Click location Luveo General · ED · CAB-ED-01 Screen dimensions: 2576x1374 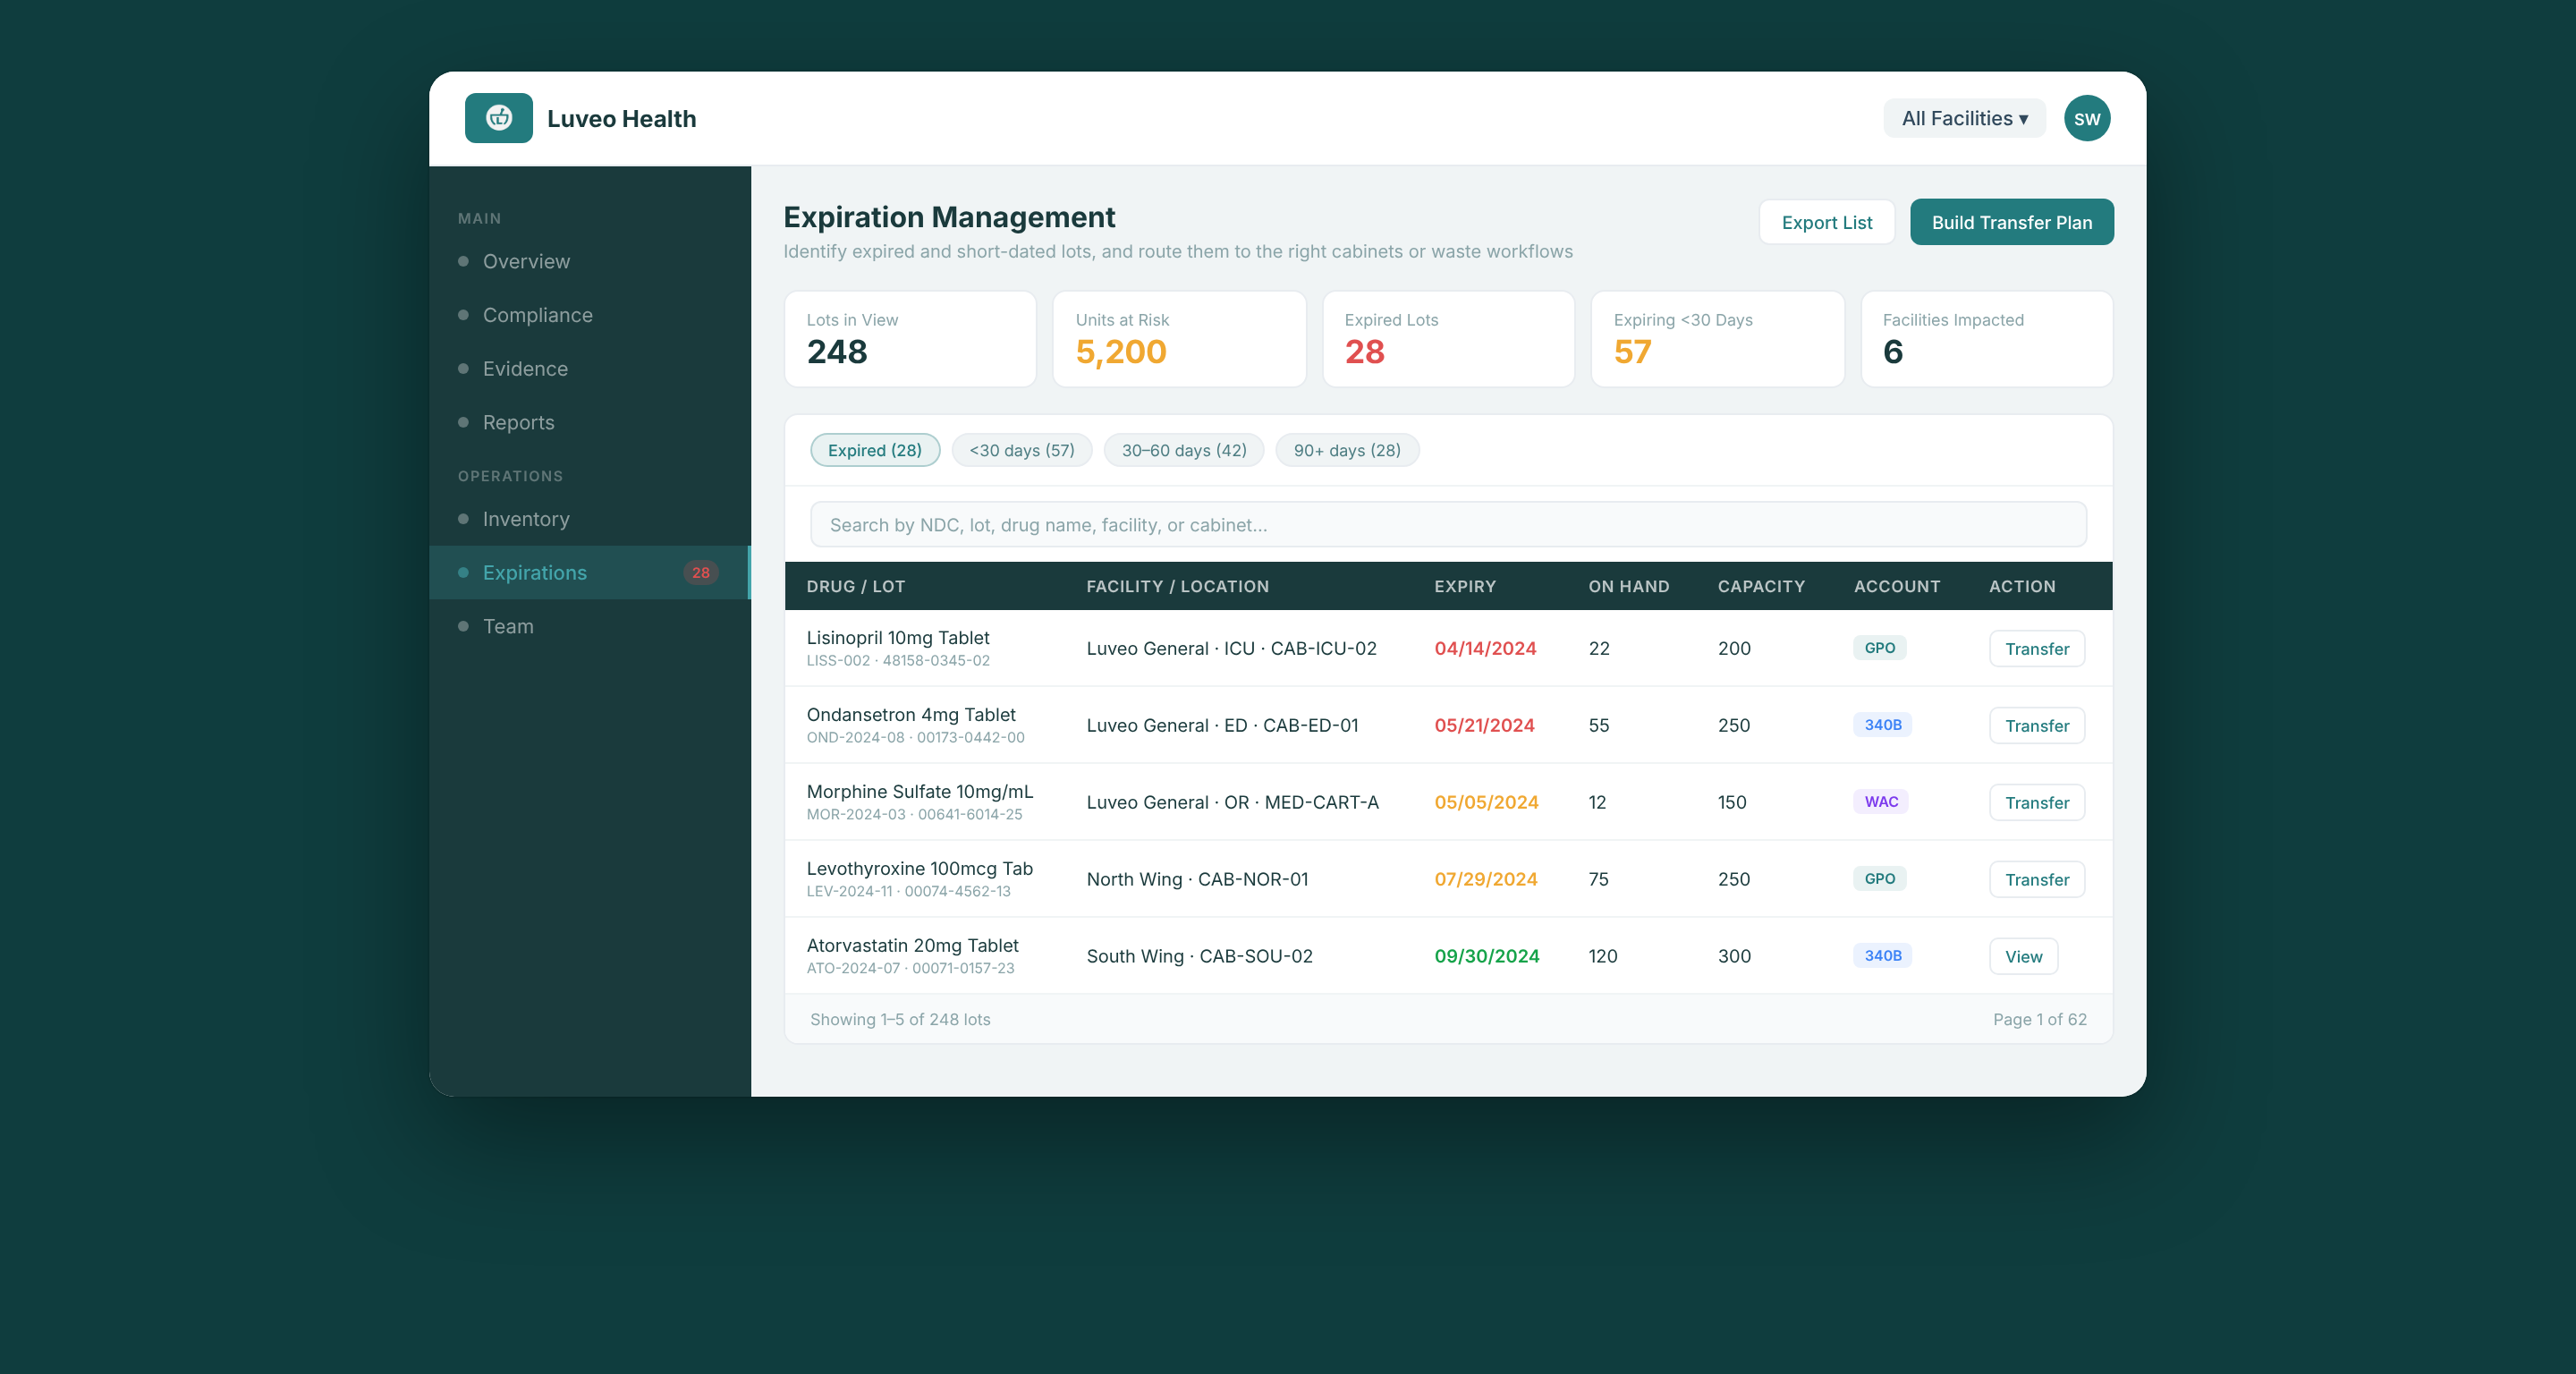[x=1222, y=726]
